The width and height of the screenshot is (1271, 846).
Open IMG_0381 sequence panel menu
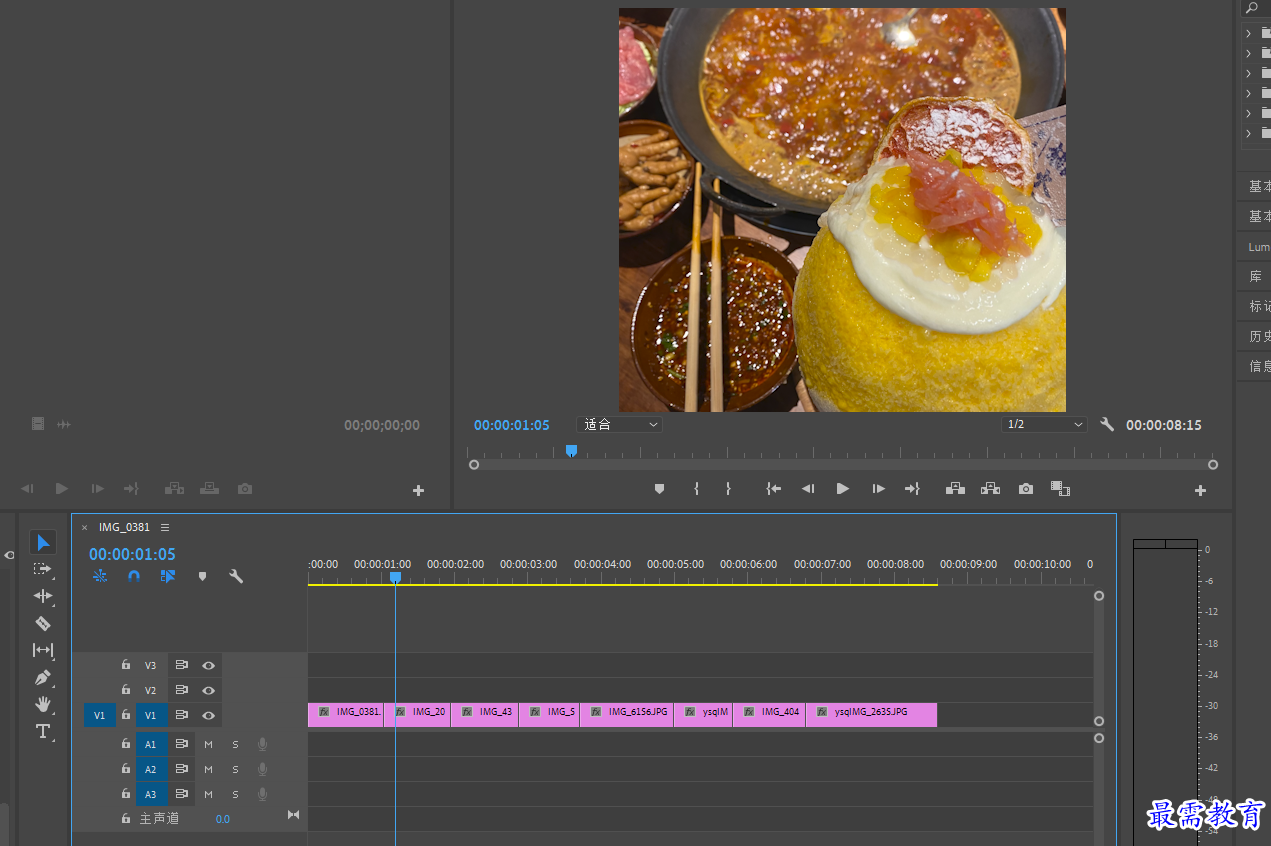165,527
